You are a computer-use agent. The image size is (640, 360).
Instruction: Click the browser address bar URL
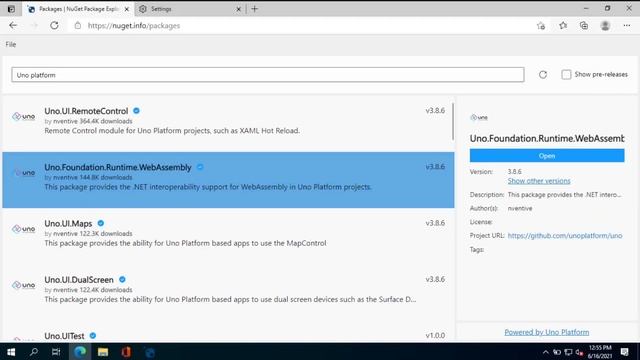pyautogui.click(x=134, y=25)
